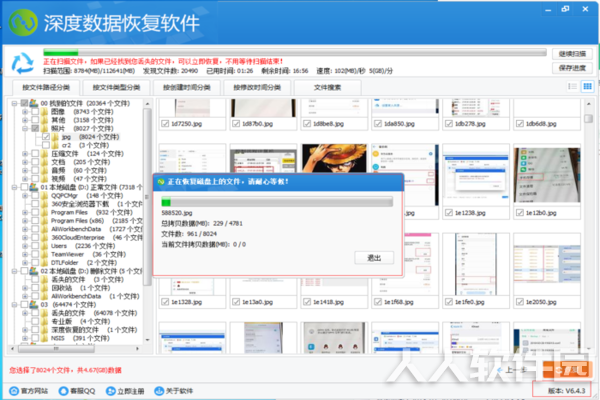
Task: Expand the 图像 (8743个文件) node
Action: (x=25, y=112)
